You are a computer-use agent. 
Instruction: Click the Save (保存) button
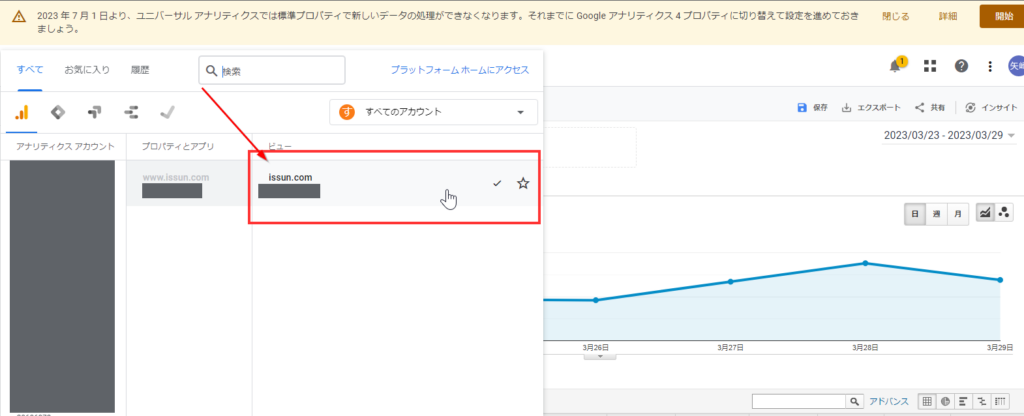tap(812, 108)
